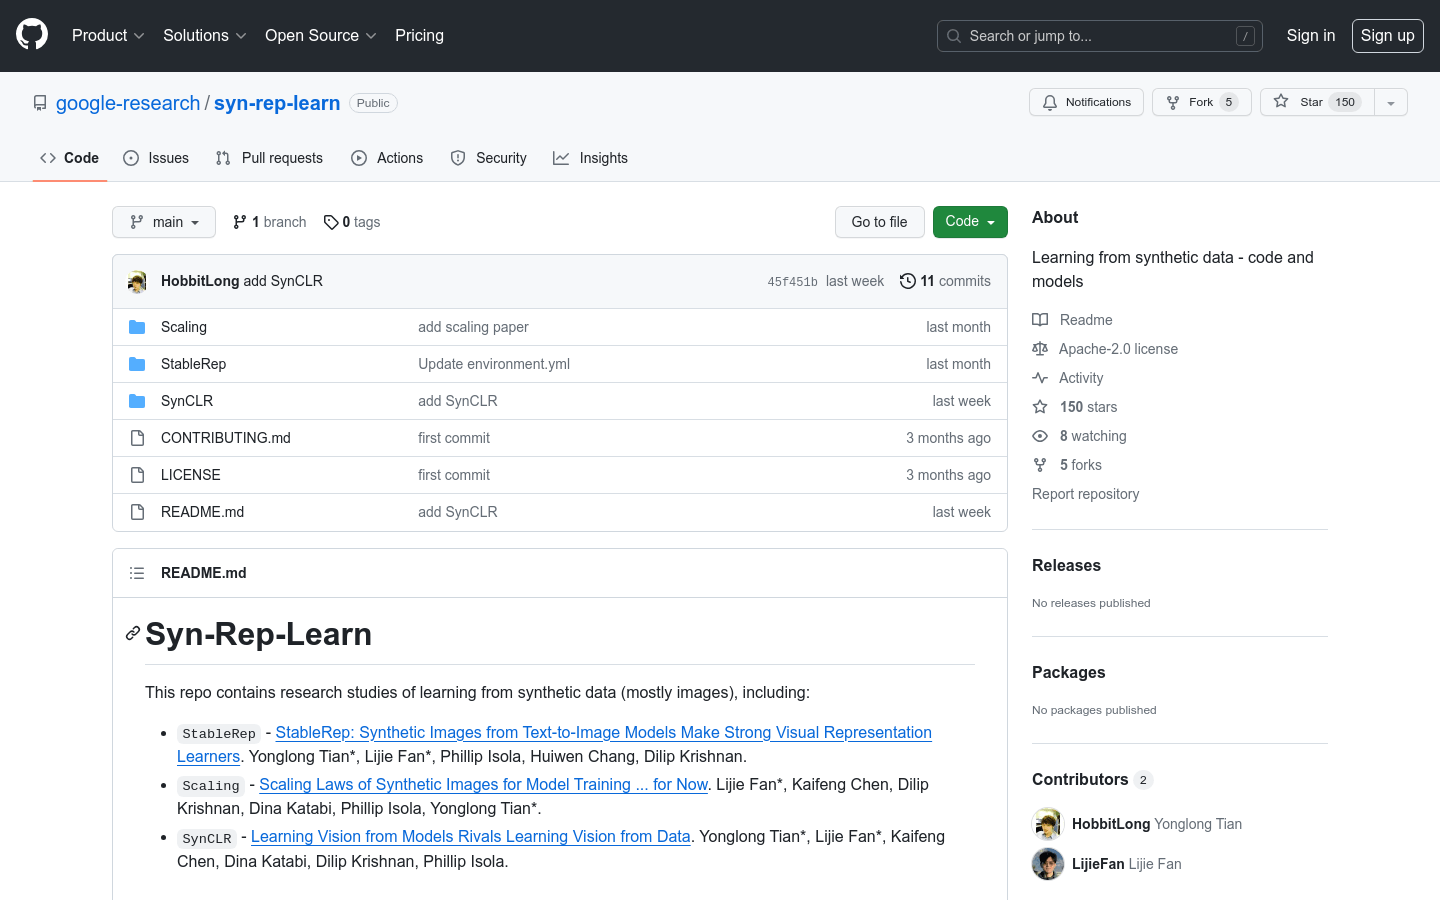Click the pulse icon beside Activity

click(x=1040, y=378)
